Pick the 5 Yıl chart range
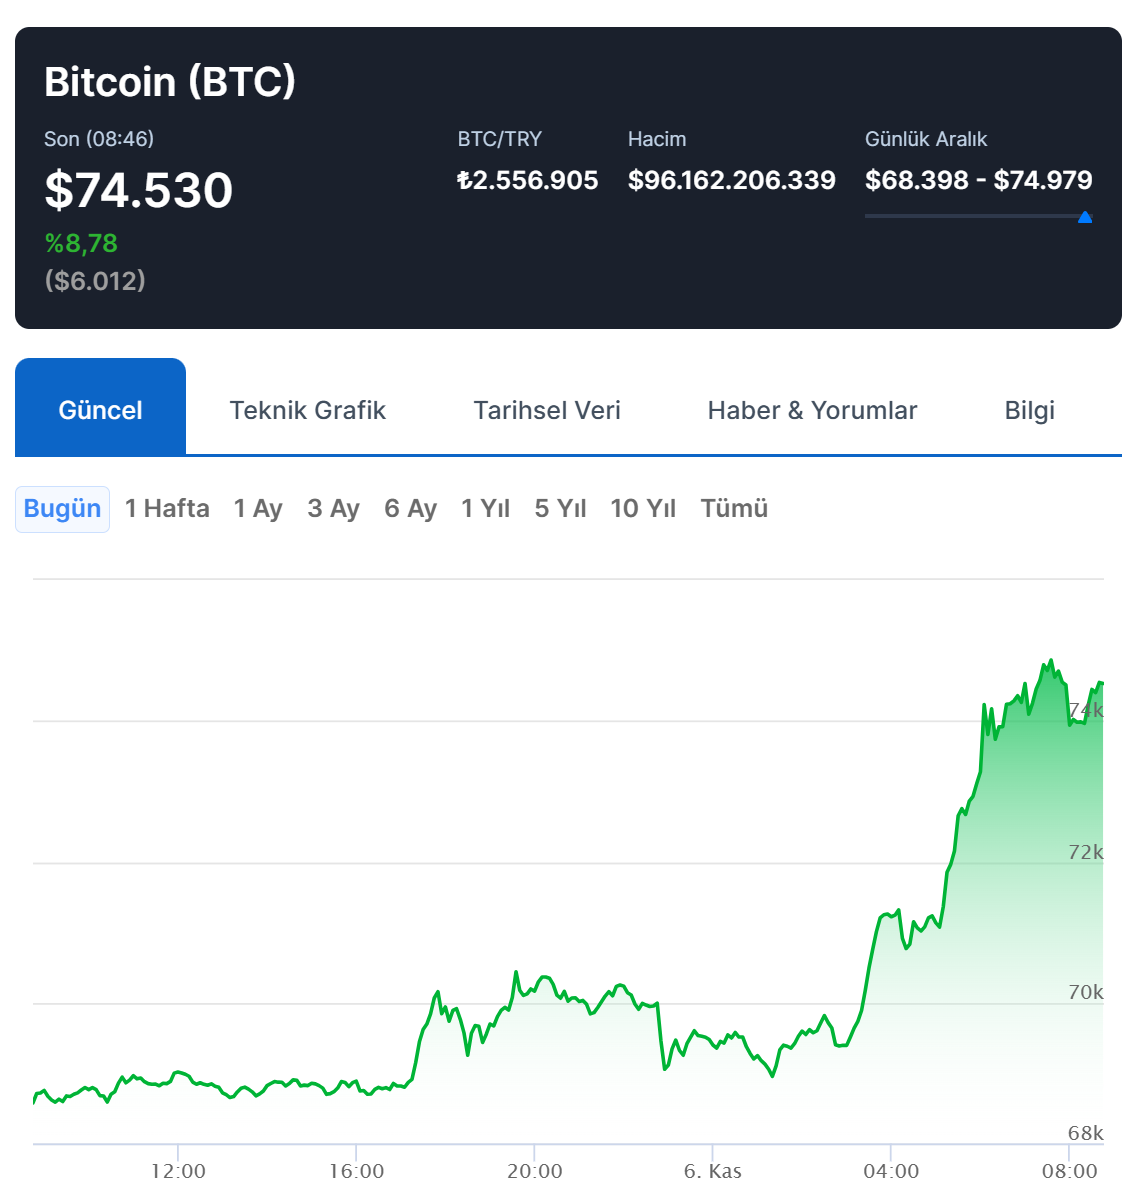 click(x=560, y=509)
